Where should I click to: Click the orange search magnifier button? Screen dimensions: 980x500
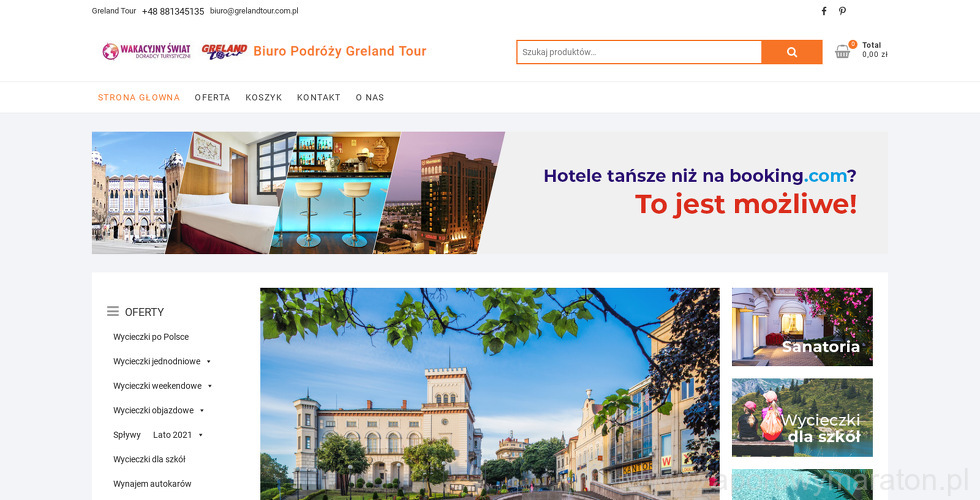click(x=792, y=52)
